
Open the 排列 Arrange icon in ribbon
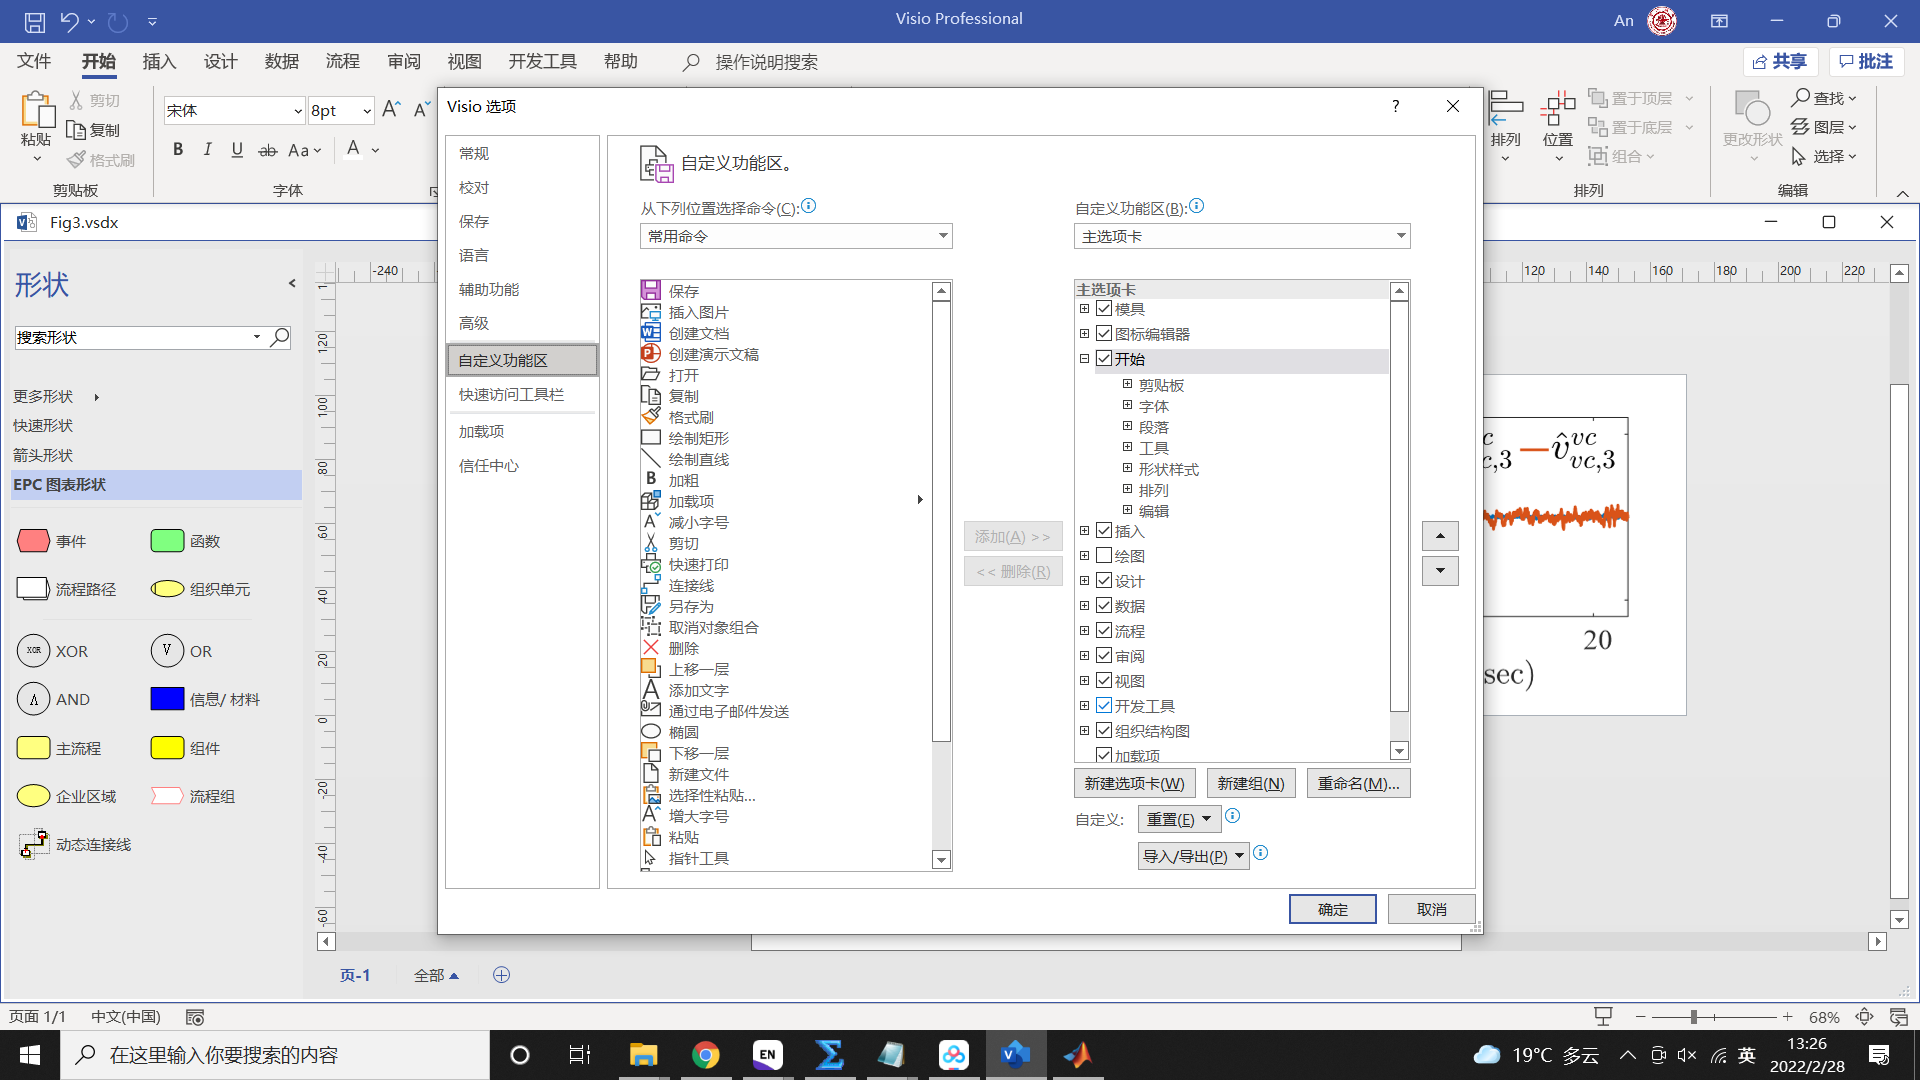click(x=1506, y=108)
